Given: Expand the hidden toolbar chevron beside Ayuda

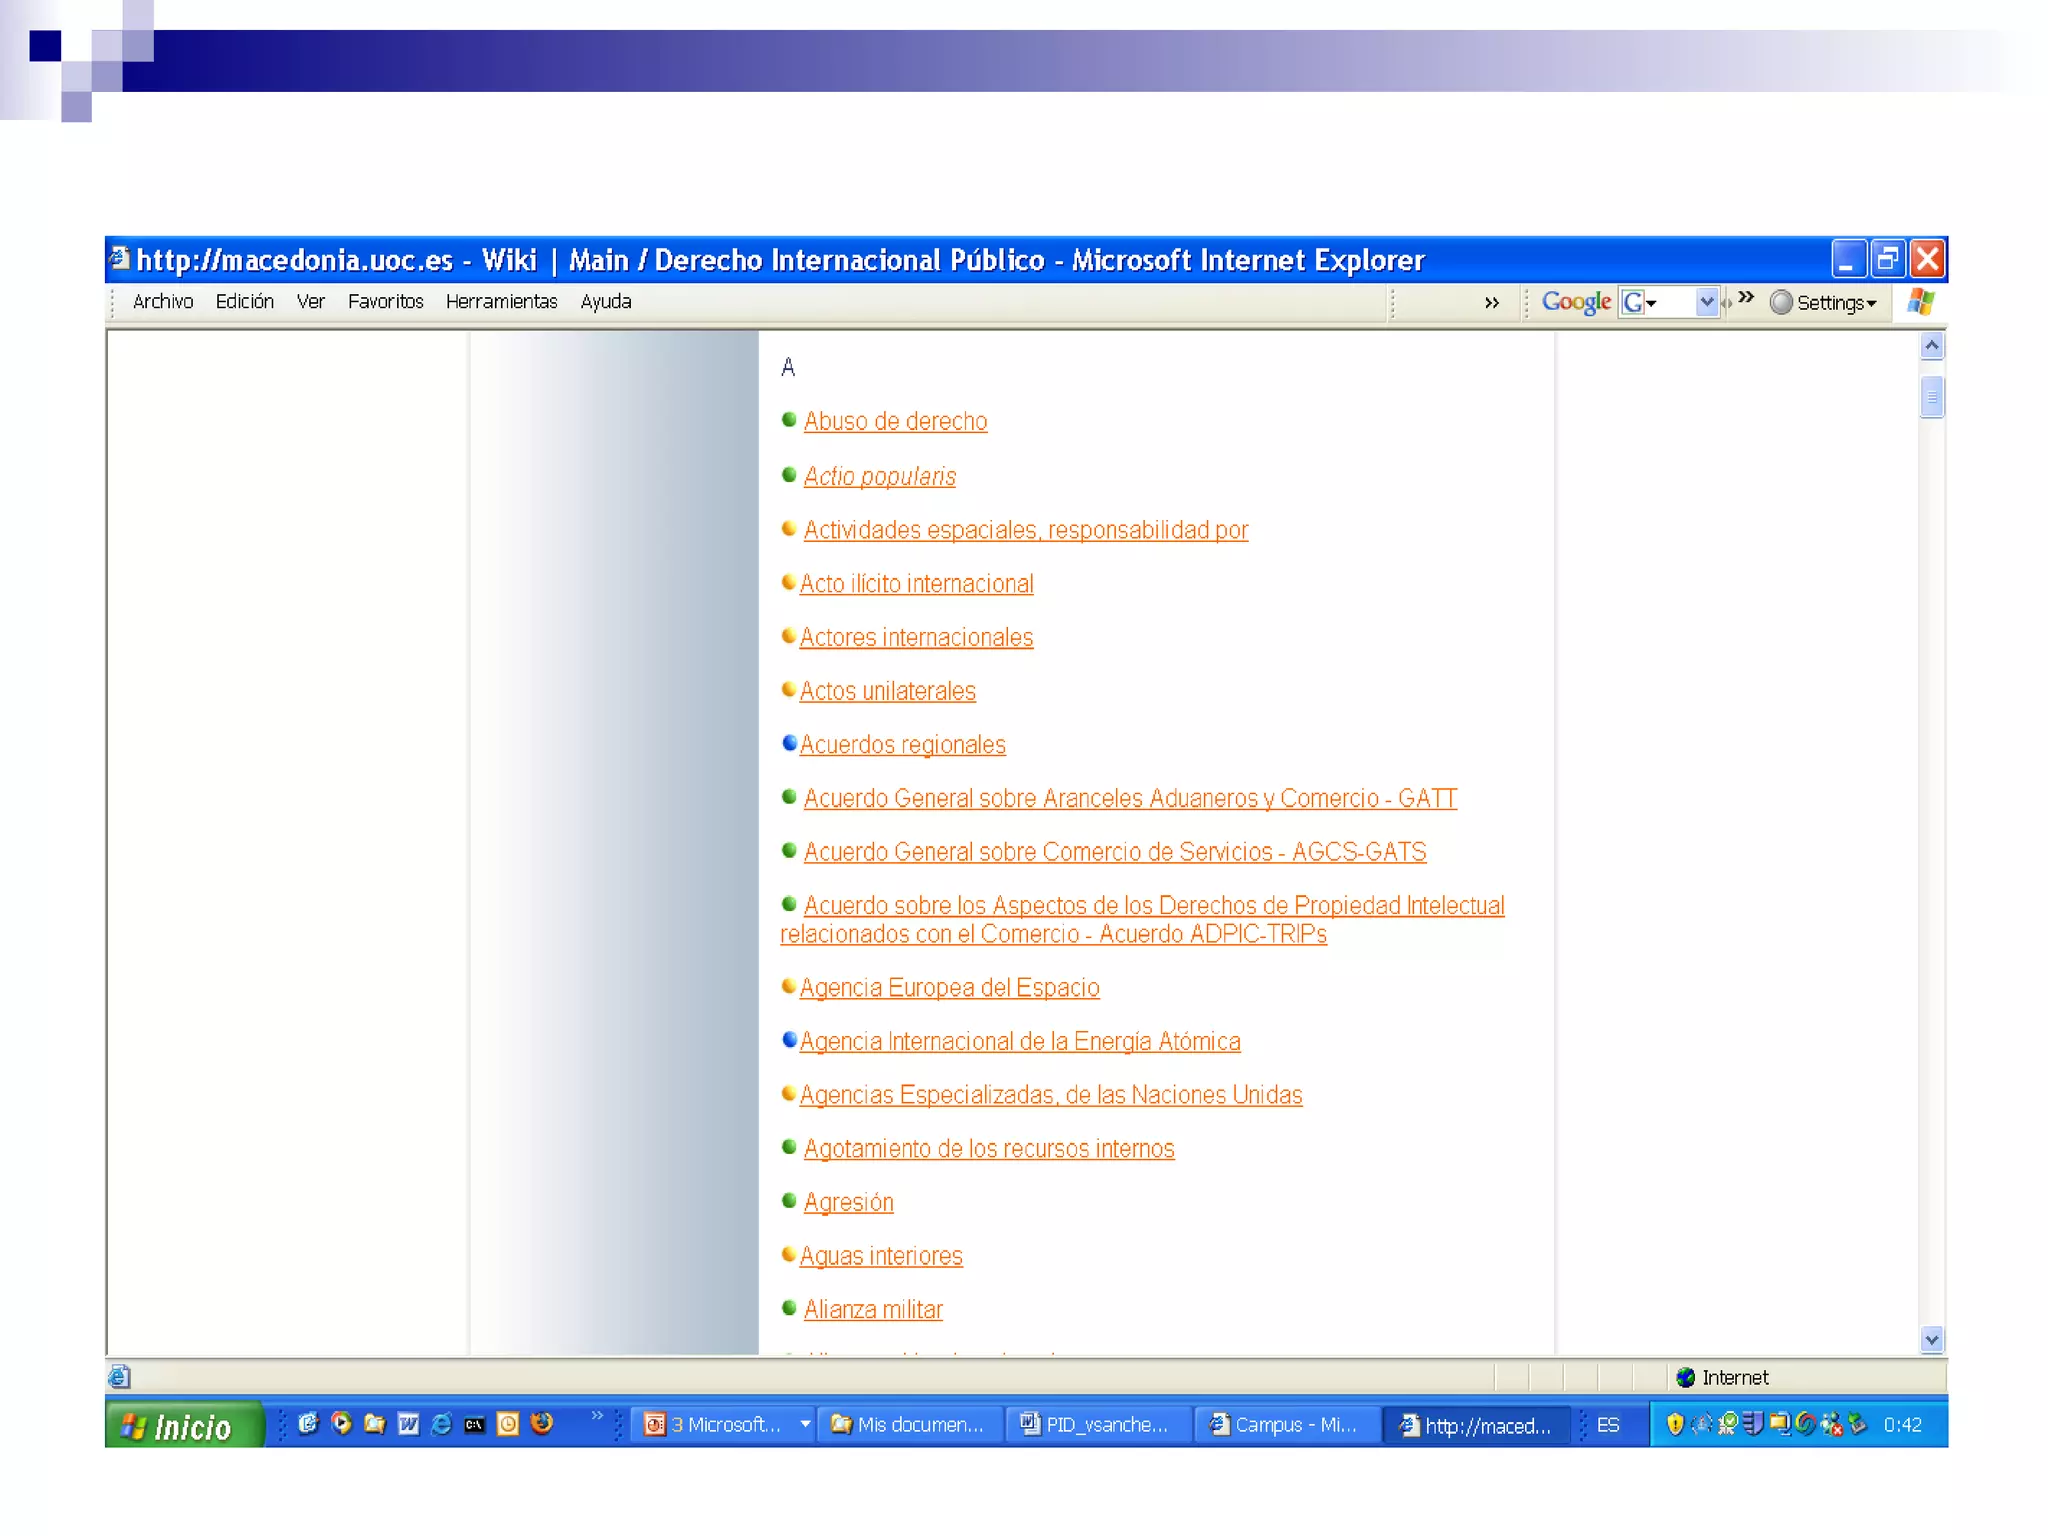Looking at the screenshot, I should (1491, 303).
